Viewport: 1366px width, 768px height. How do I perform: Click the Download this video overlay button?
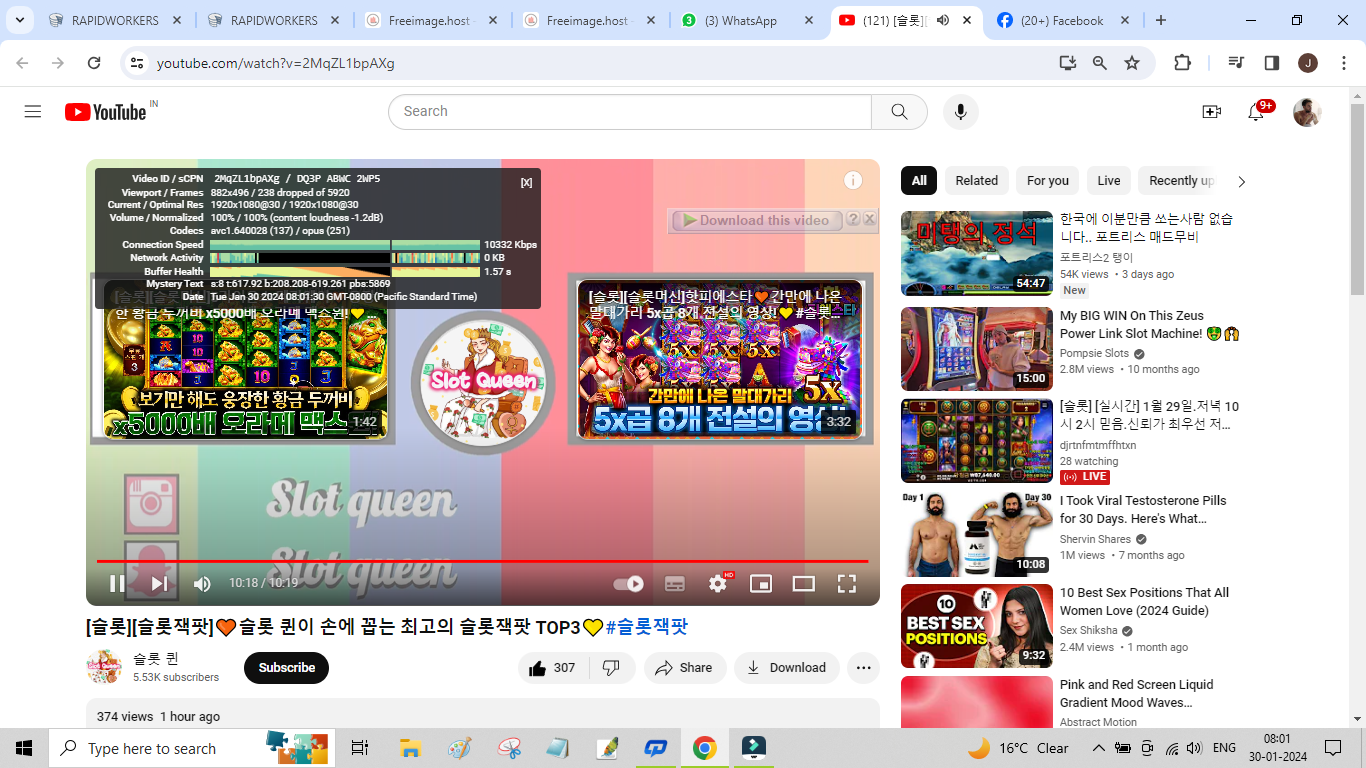point(756,220)
